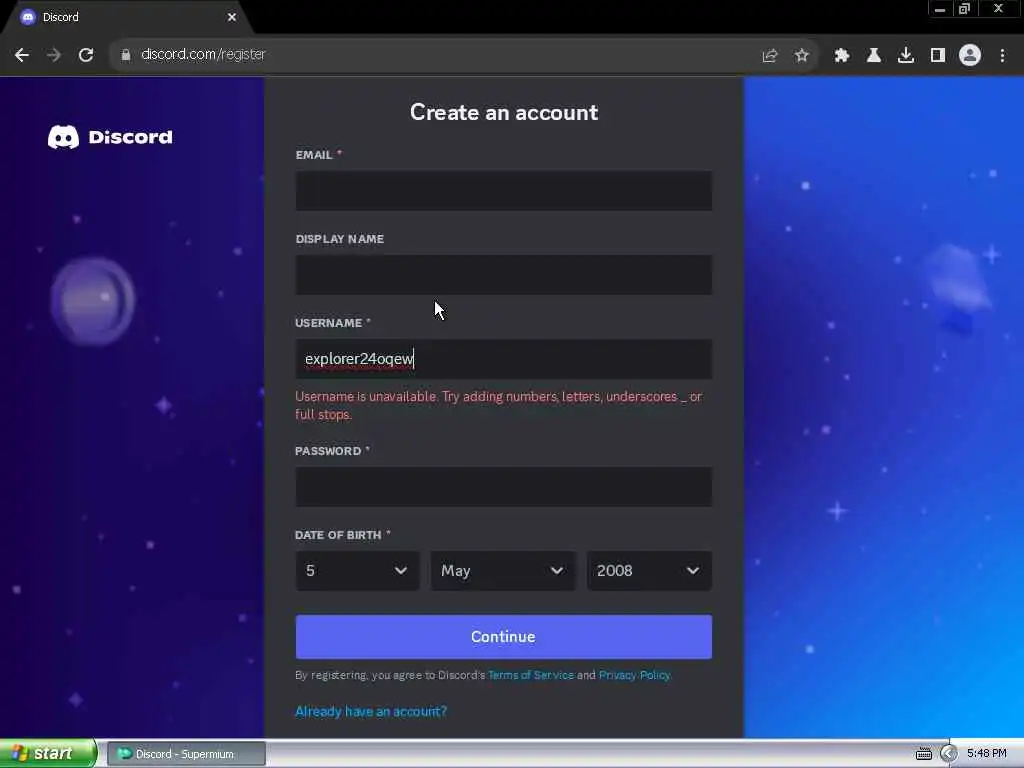Open the birth month dropdown showing May

tap(503, 571)
